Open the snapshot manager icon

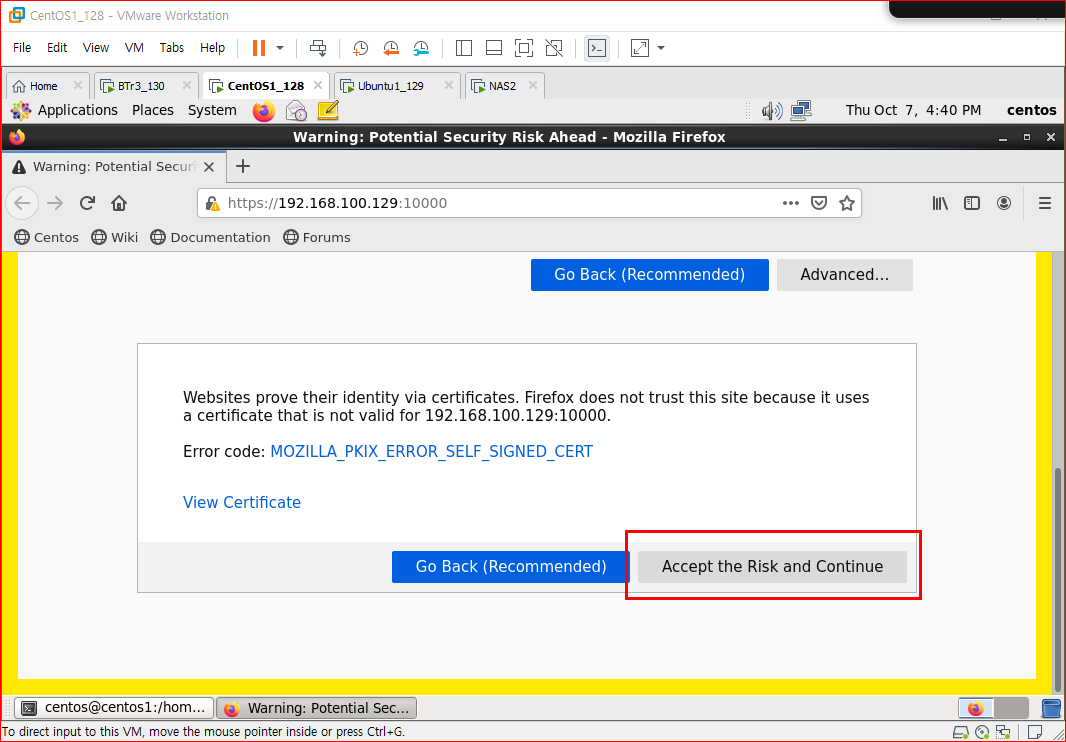point(421,48)
